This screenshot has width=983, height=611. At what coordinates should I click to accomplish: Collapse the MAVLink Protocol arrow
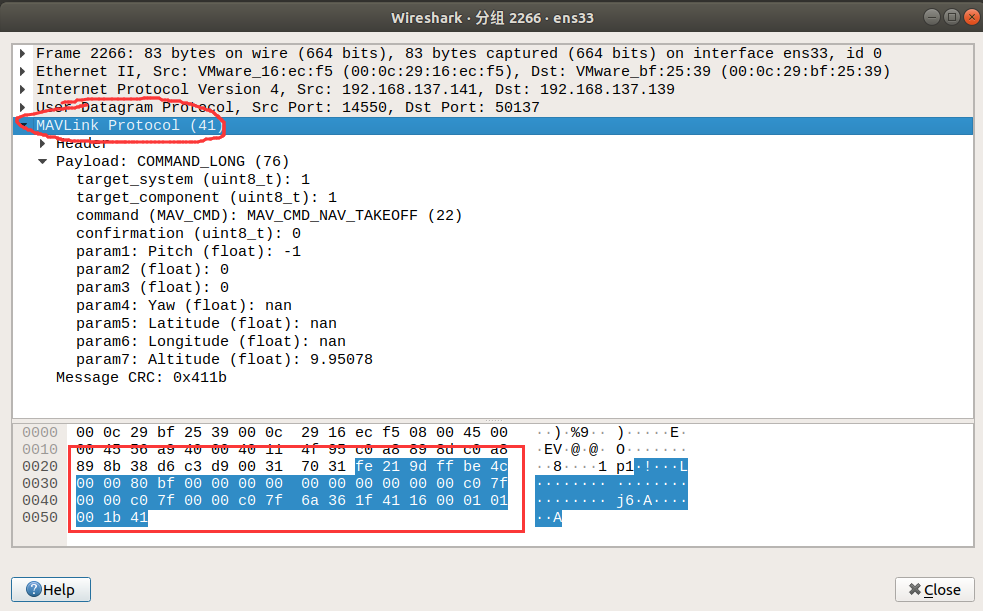coord(23,125)
